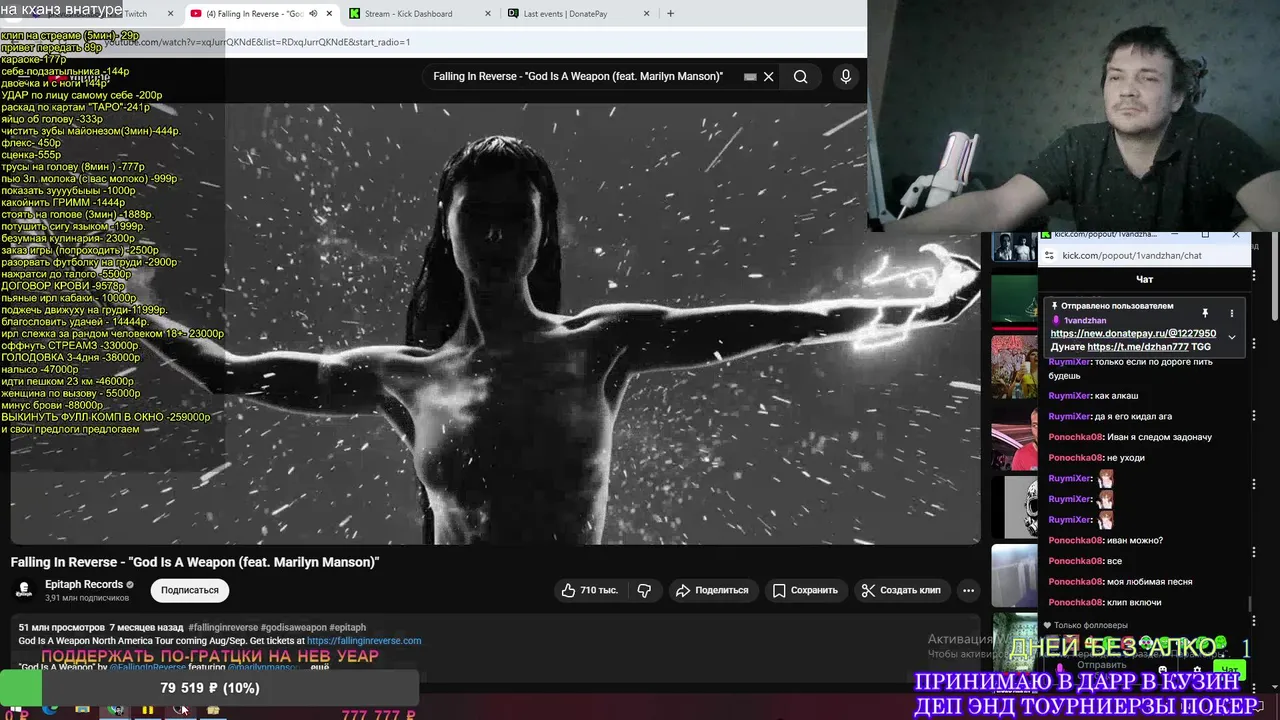Viewport: 1280px width, 720px height.
Task: Open the #epitaph hashtag
Action: (347, 627)
